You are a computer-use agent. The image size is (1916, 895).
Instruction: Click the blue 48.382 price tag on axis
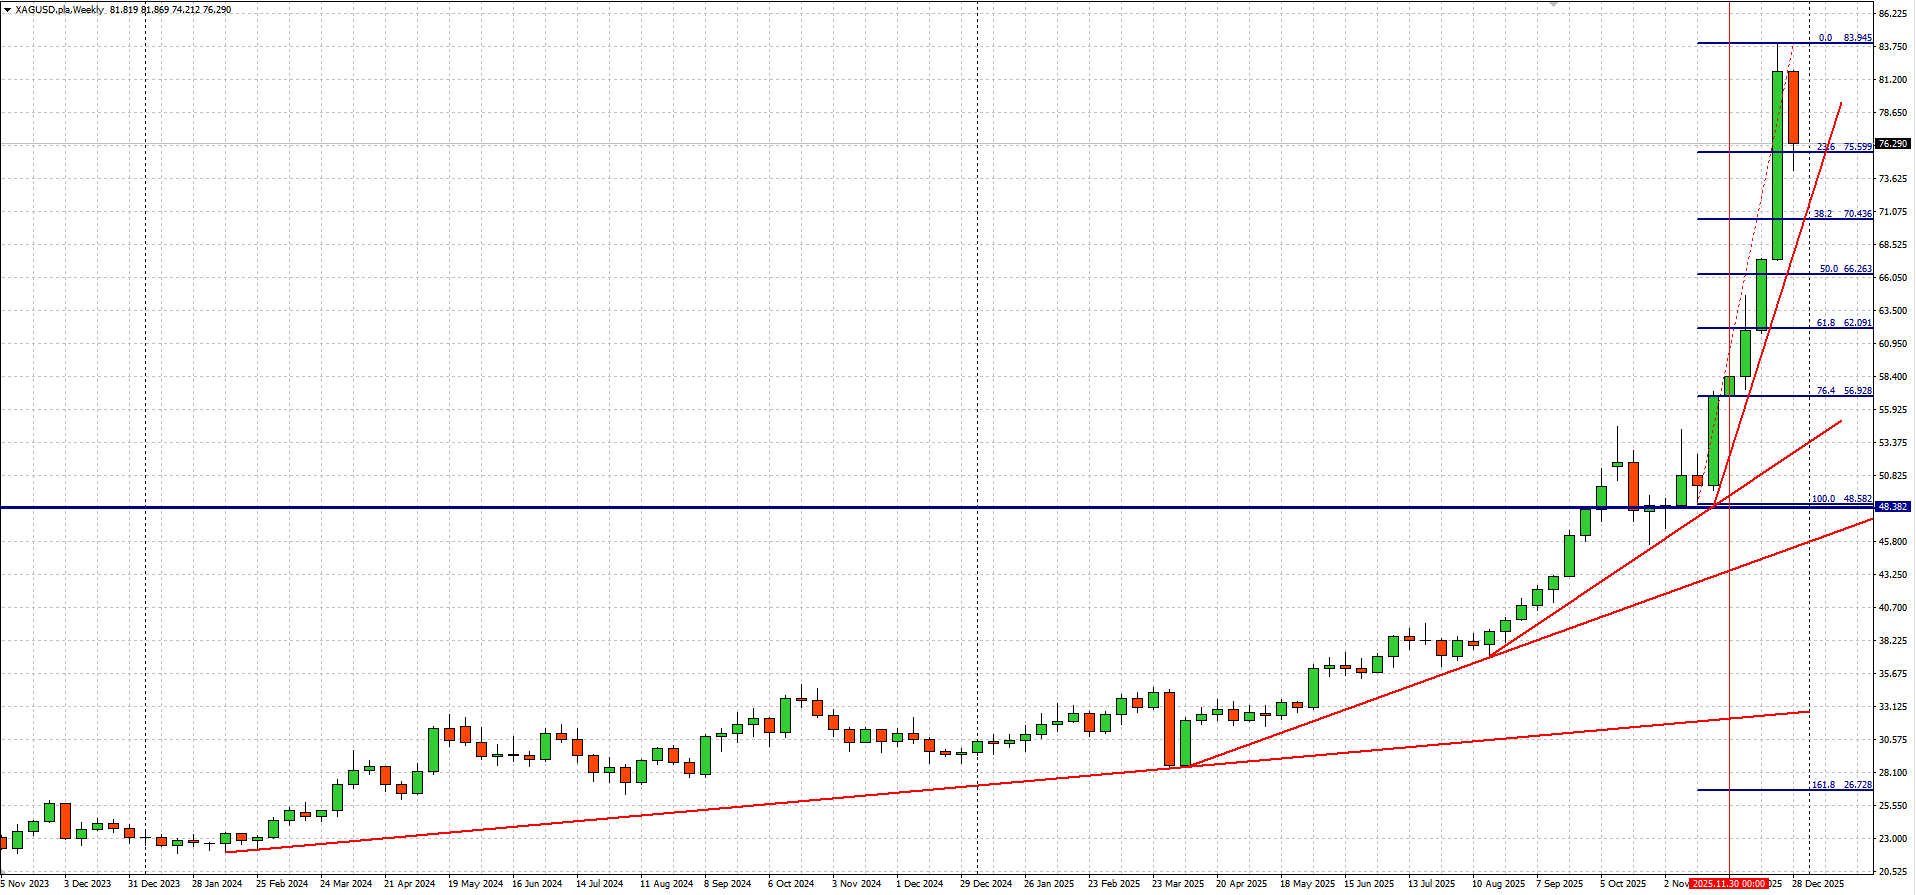(x=1893, y=507)
